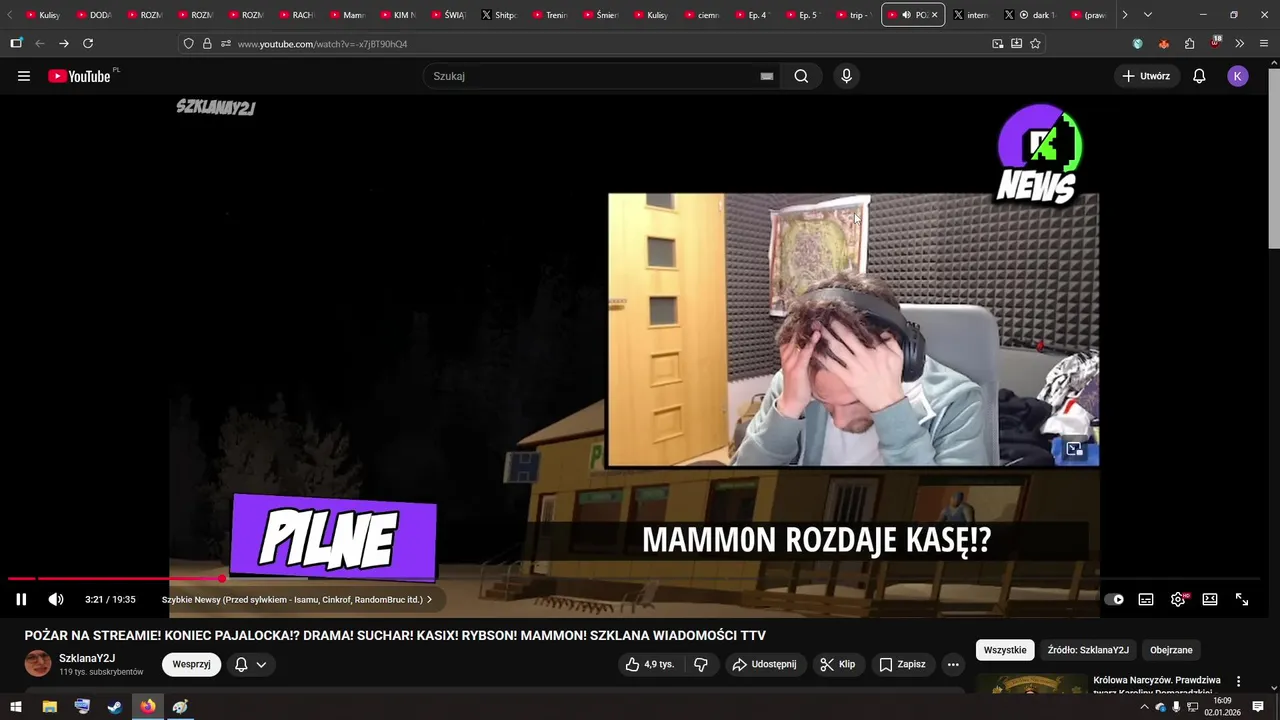
Task: Click the Udostępnij share button
Action: [x=764, y=664]
